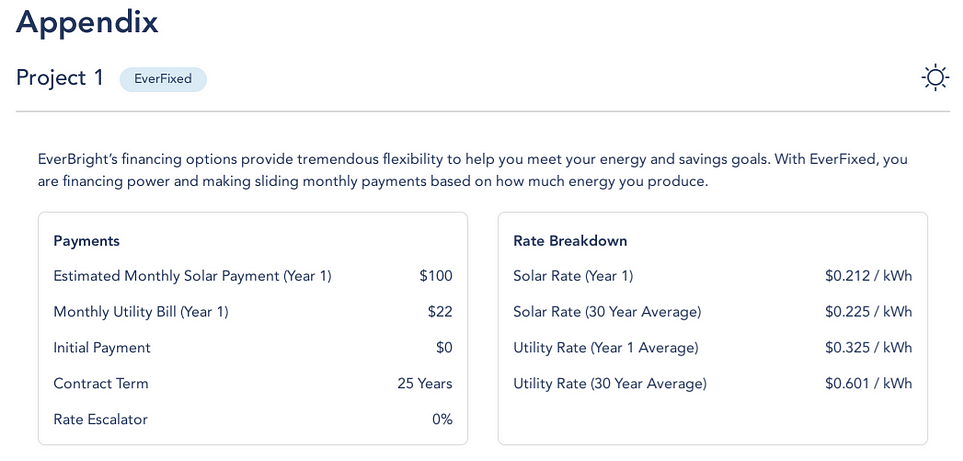Click the sun icon beside Project 1

(x=935, y=78)
